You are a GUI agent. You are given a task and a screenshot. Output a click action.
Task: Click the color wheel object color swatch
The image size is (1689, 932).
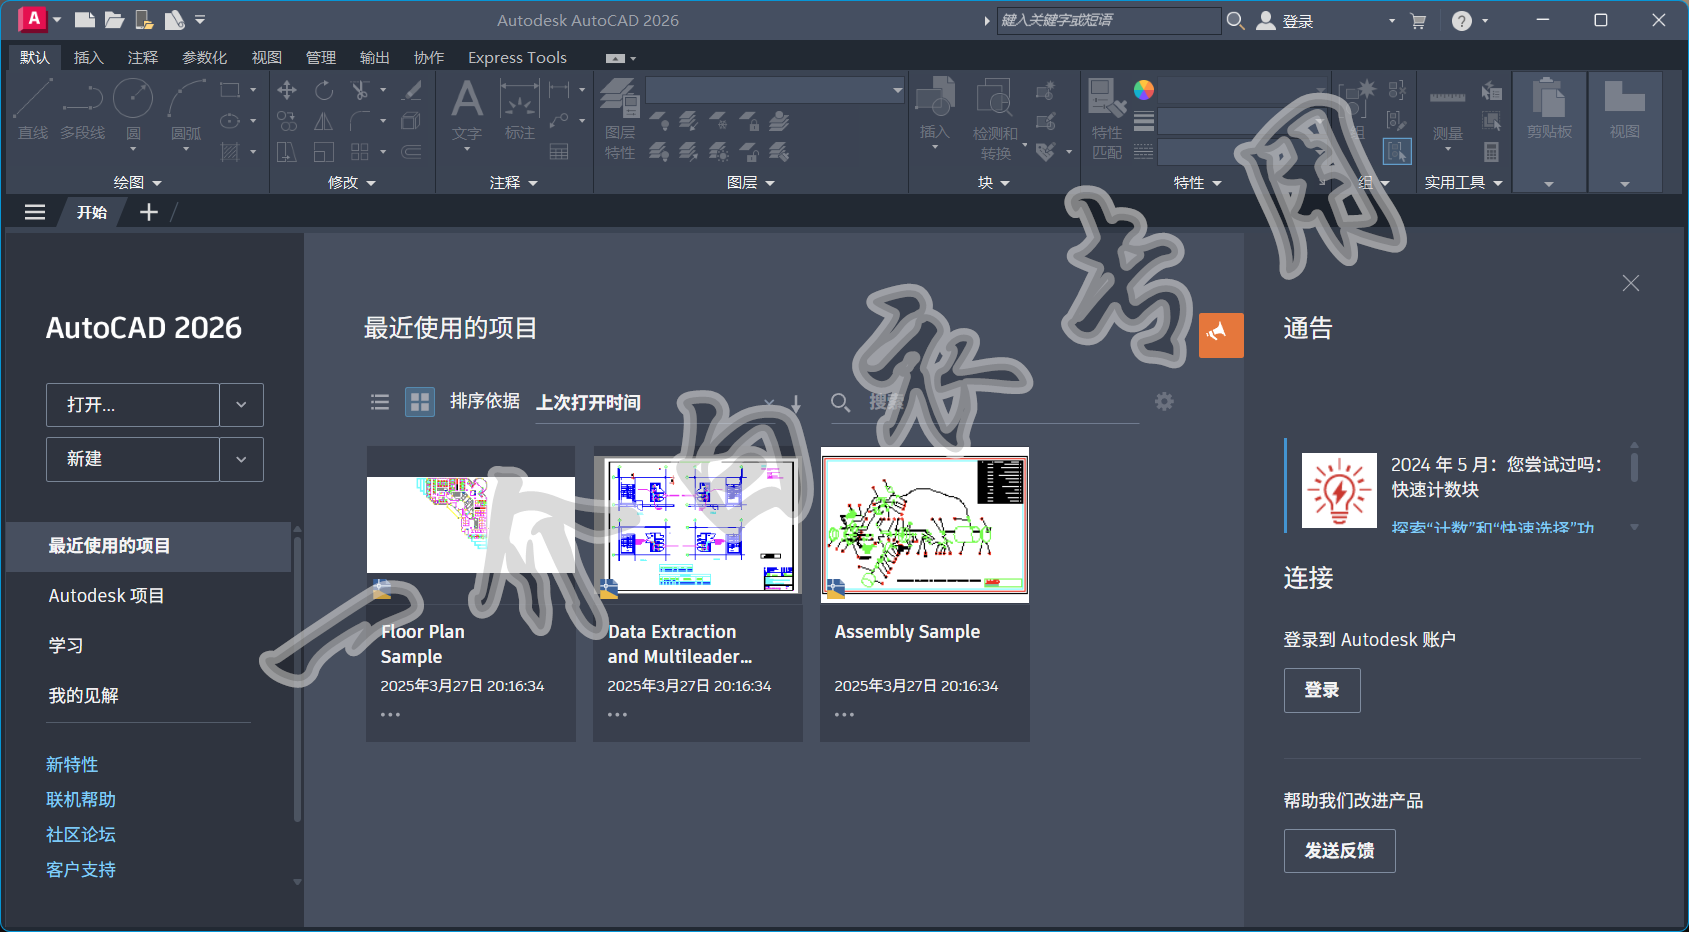pyautogui.click(x=1144, y=90)
